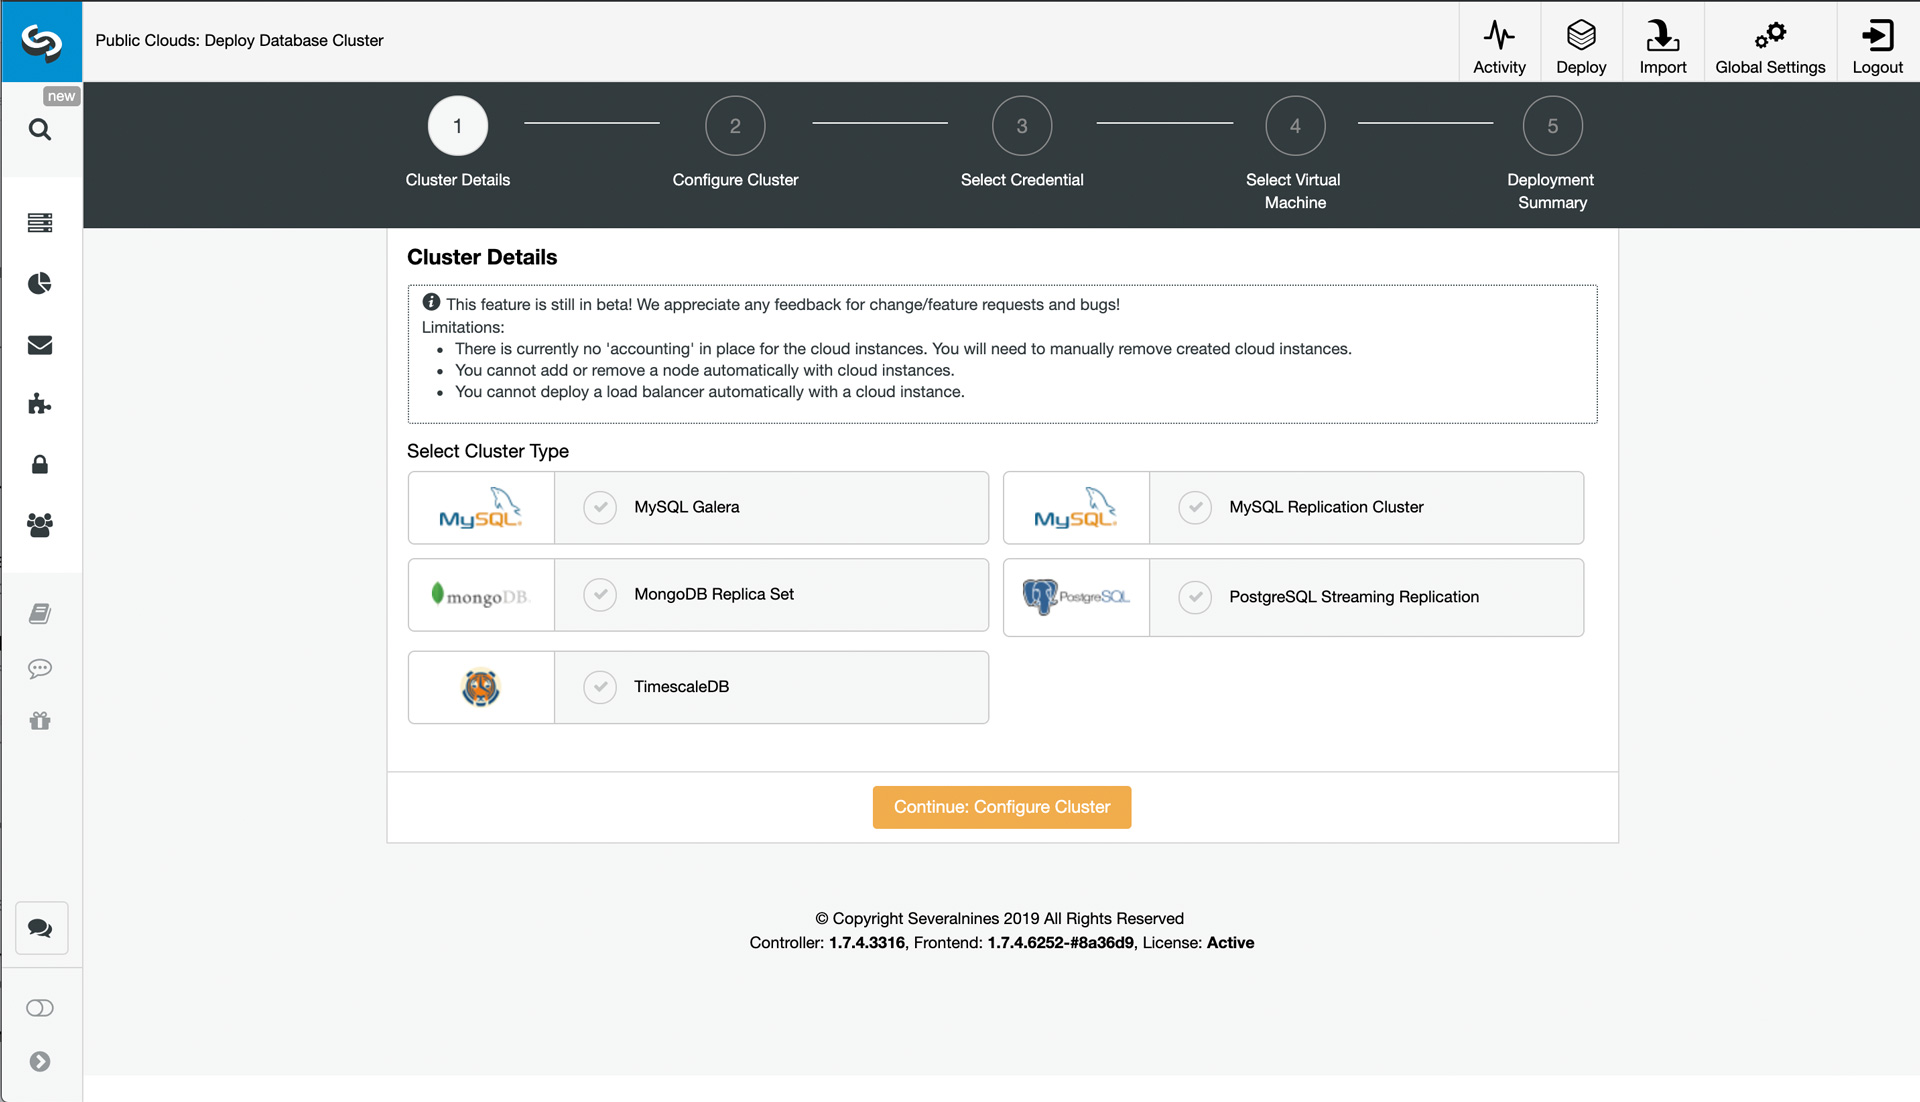The width and height of the screenshot is (1920, 1102).
Task: Click controller version 1.7.4.3316 text
Action: (x=867, y=943)
